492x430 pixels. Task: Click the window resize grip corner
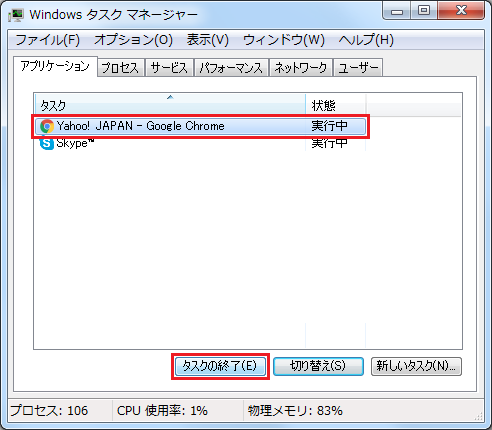(x=479, y=416)
